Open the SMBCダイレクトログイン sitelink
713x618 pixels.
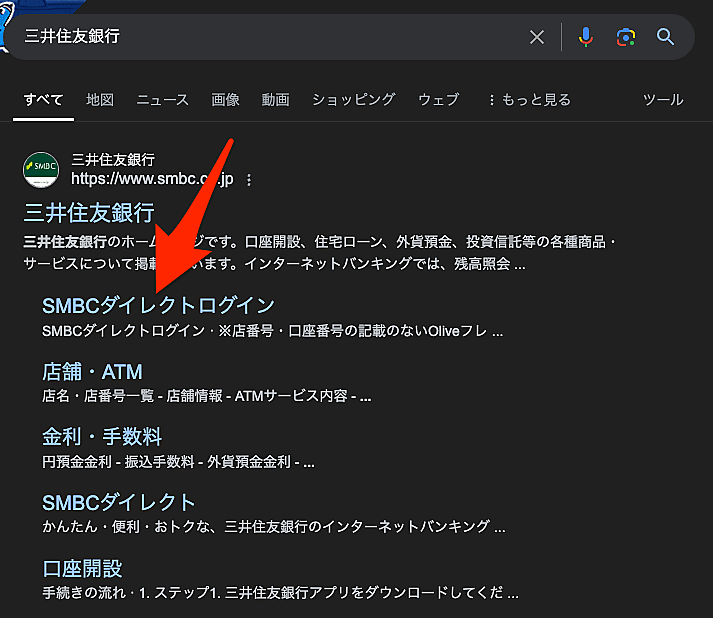tap(159, 306)
